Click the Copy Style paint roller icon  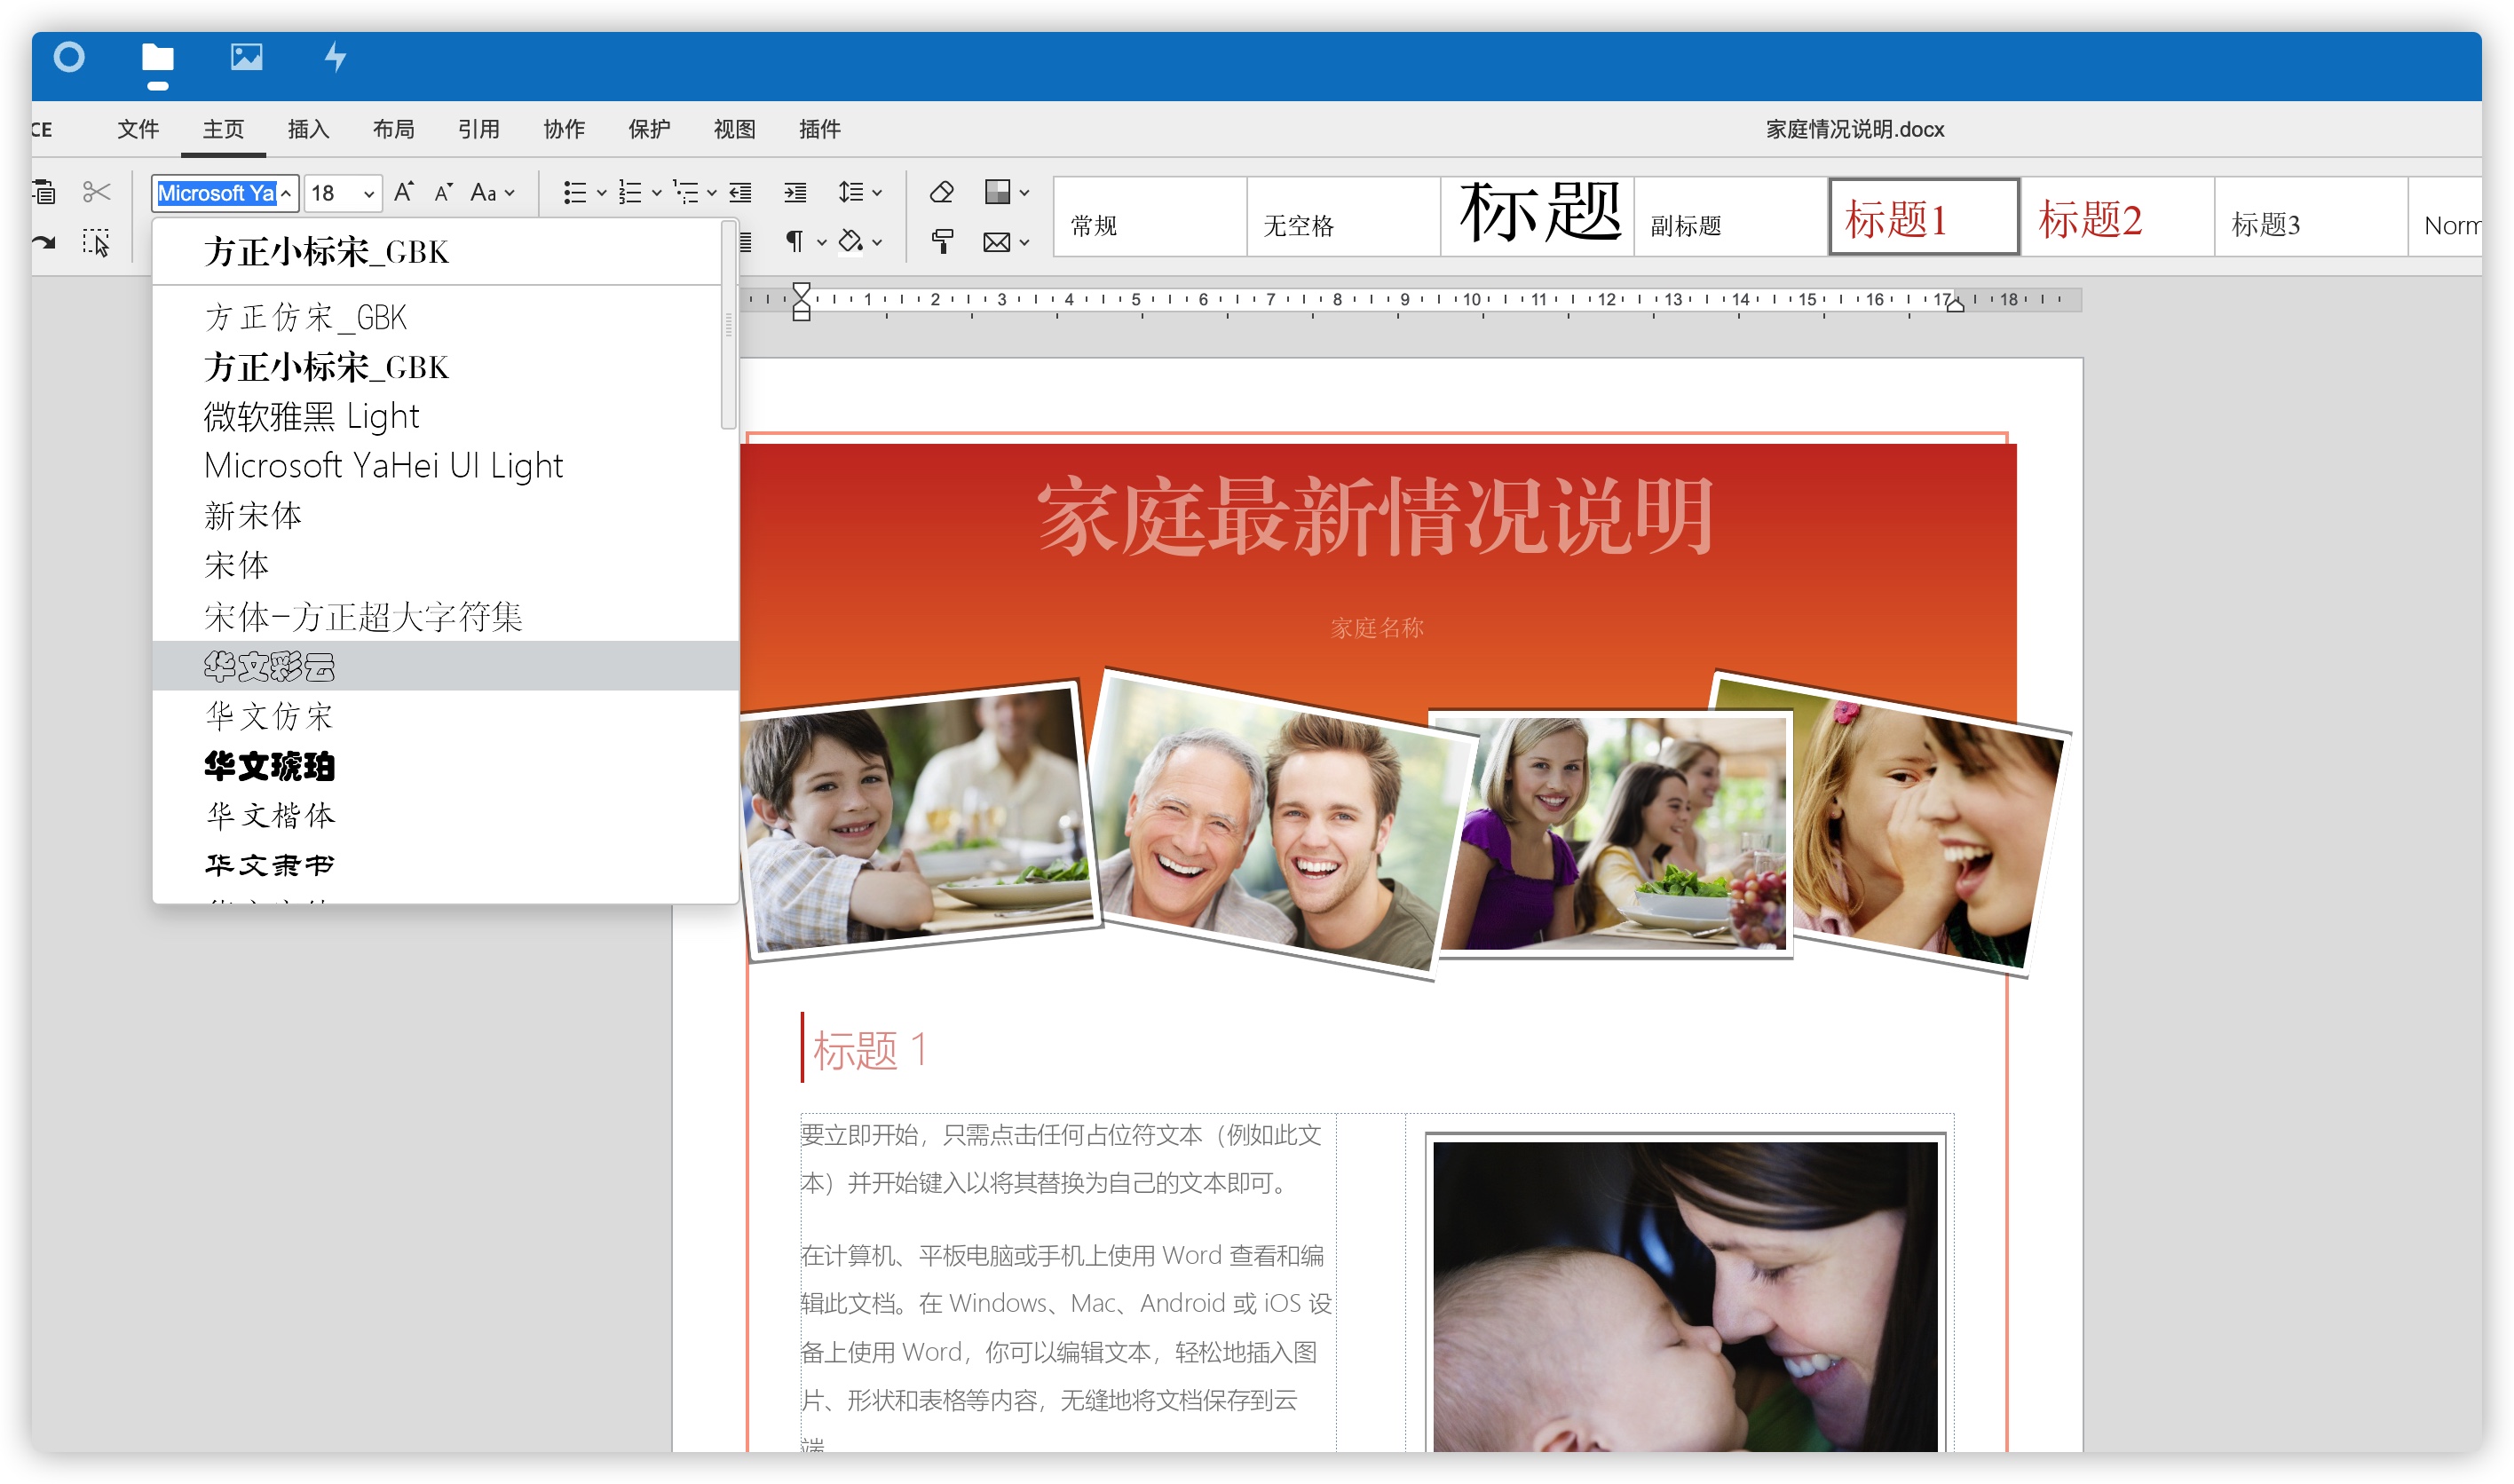(x=942, y=241)
